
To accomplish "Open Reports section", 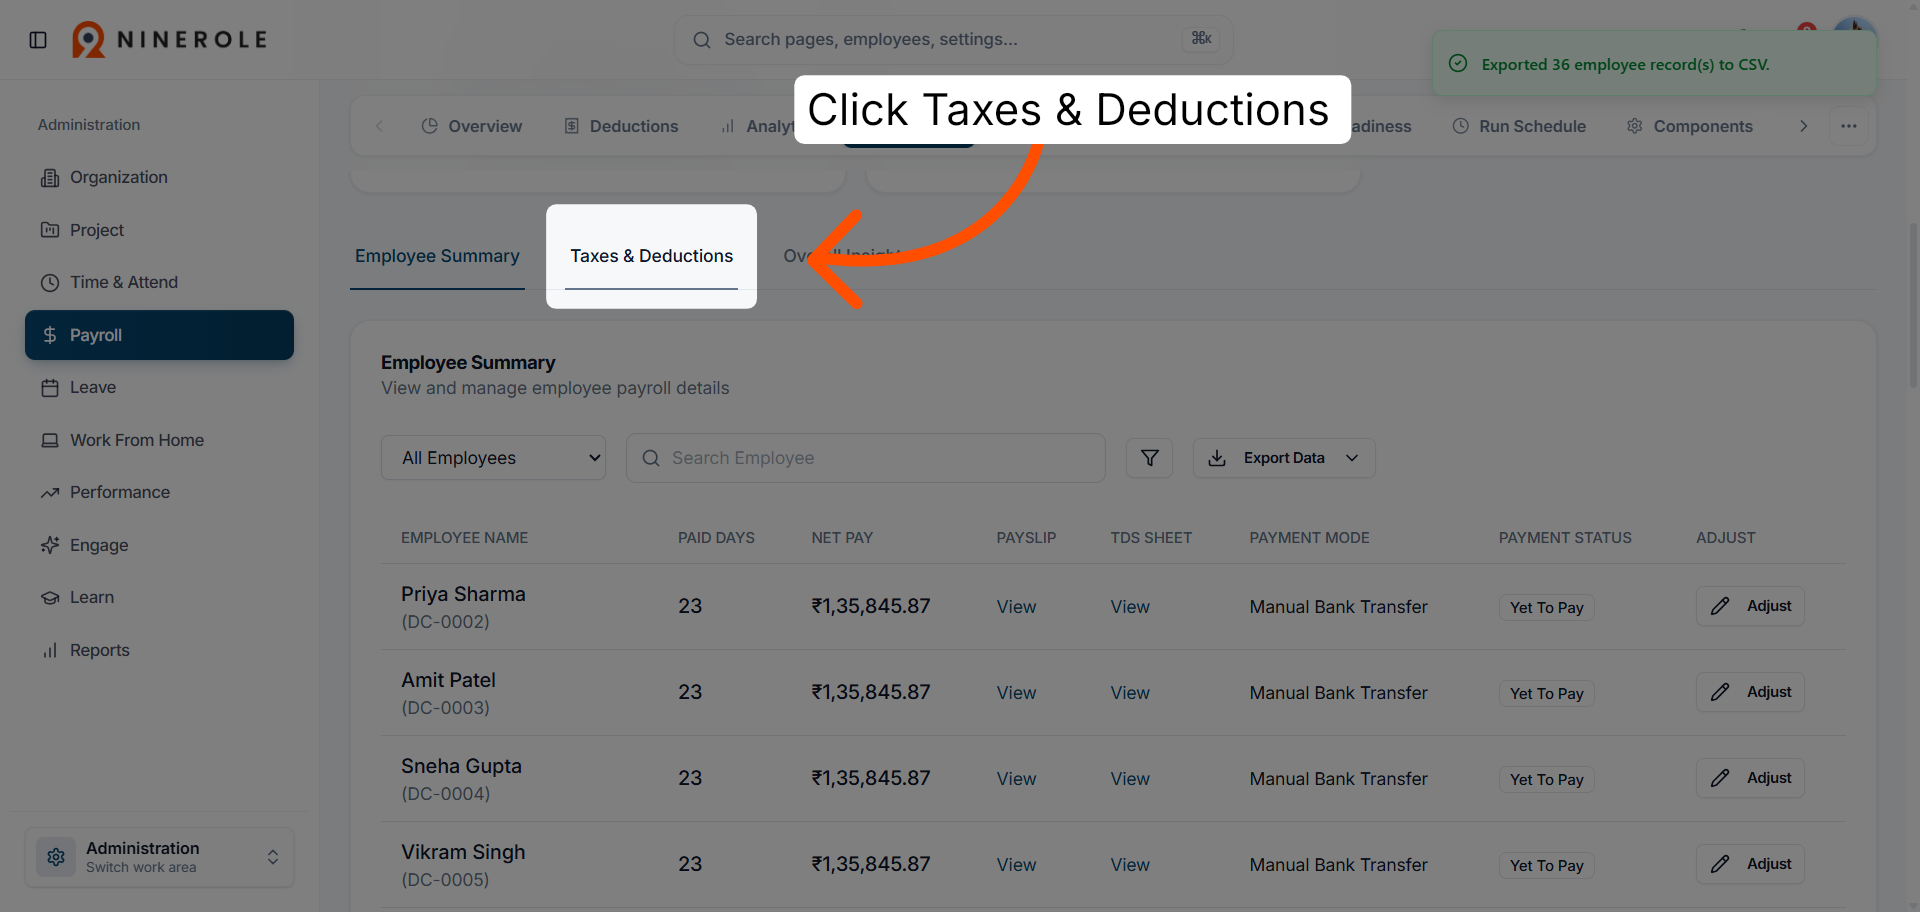I will point(159,650).
